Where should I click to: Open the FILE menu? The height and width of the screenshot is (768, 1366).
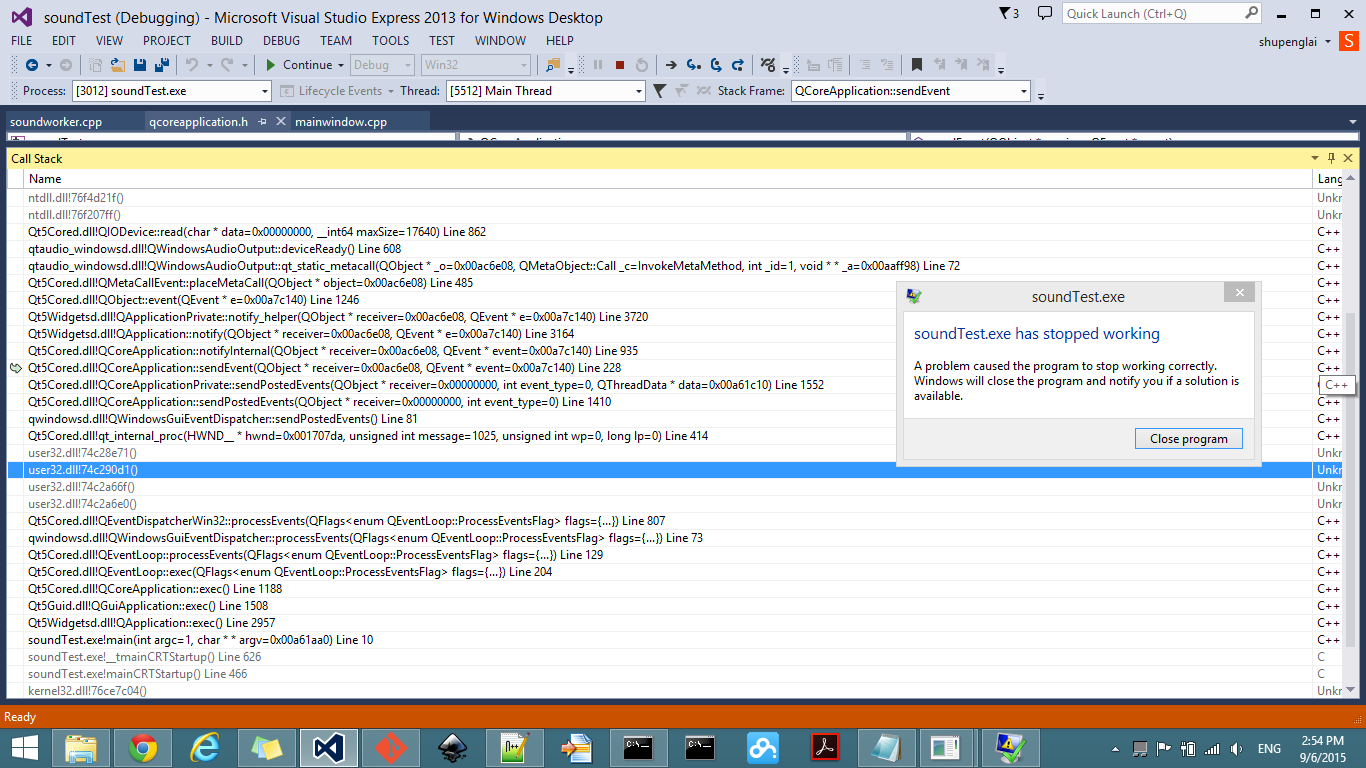pos(21,41)
